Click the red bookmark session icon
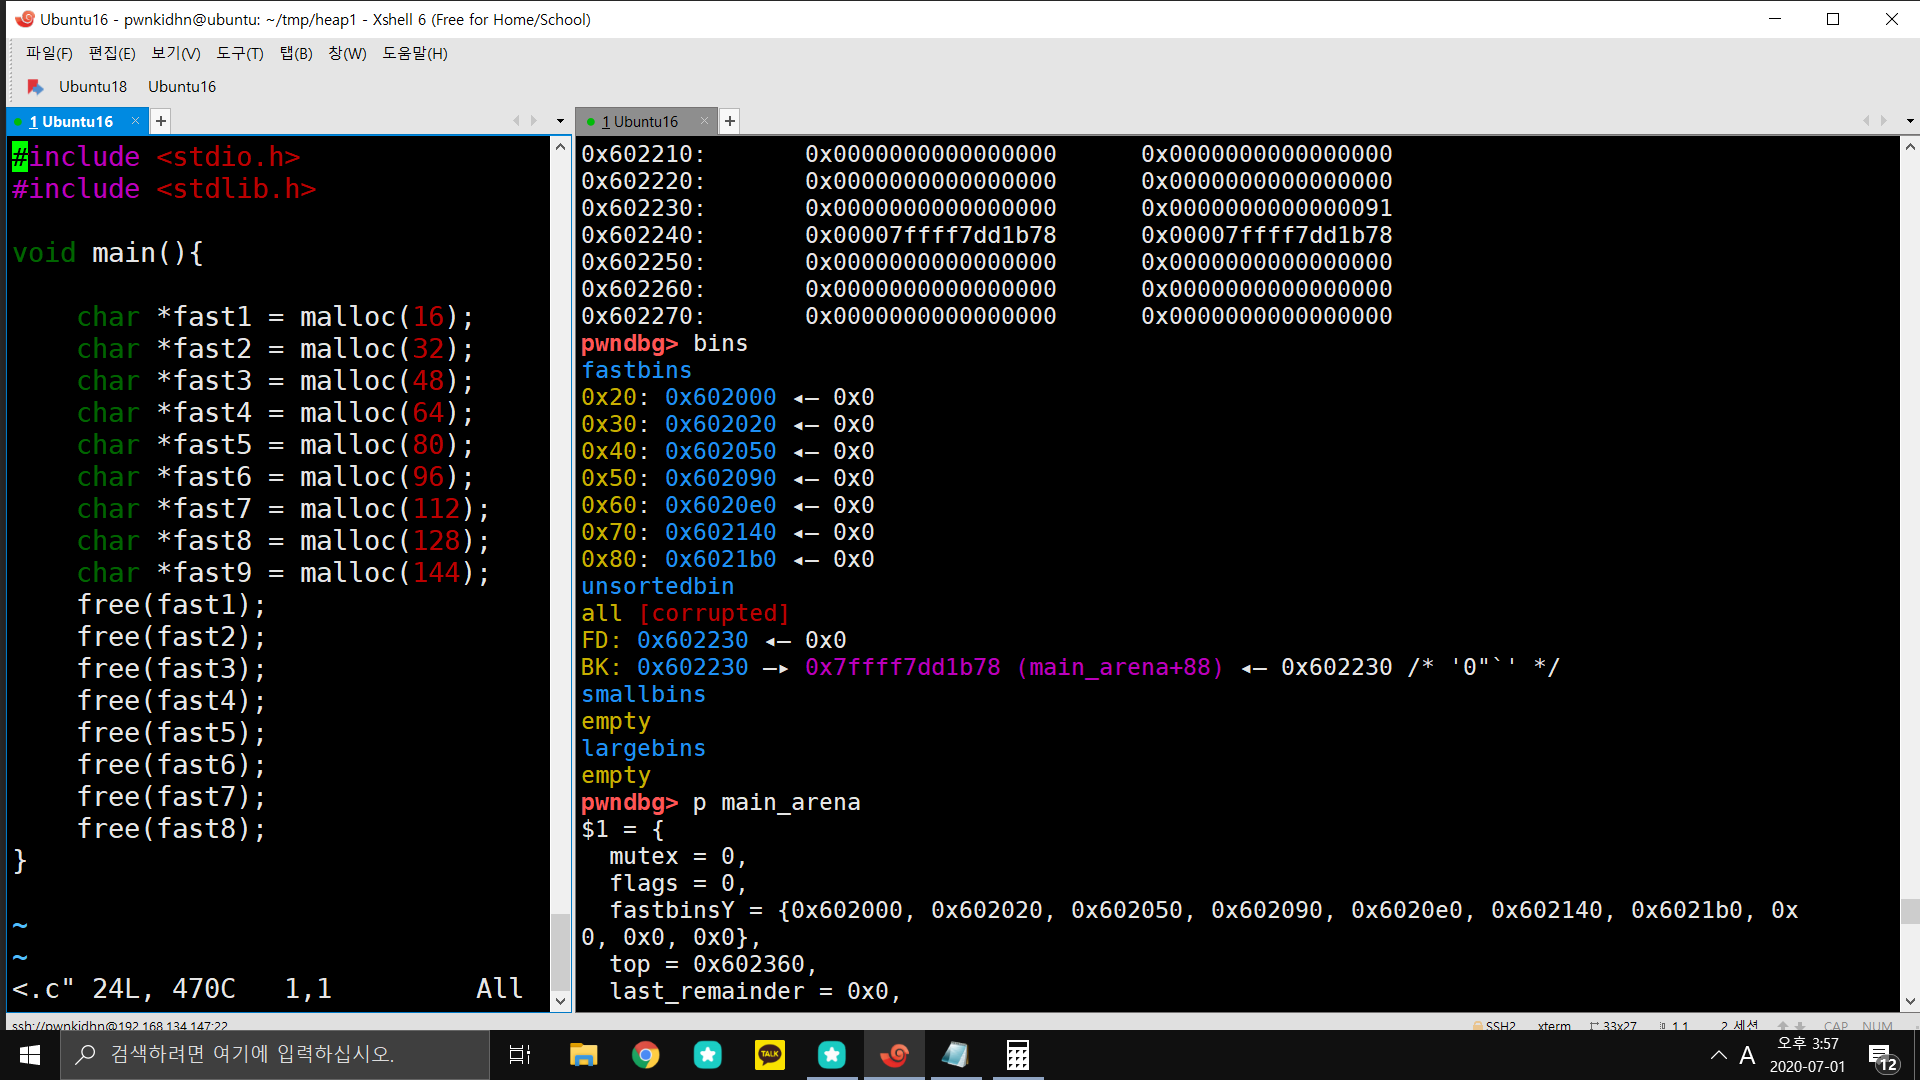Viewport: 1920px width, 1080px height. tap(35, 86)
